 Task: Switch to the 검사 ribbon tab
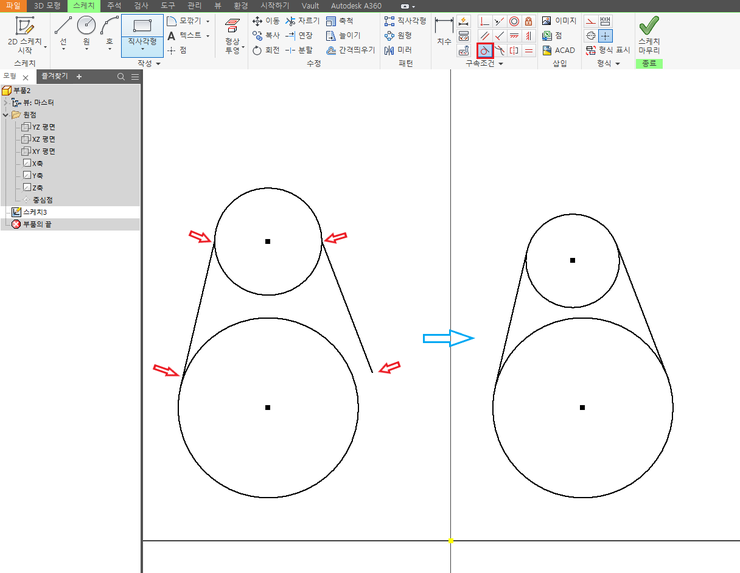141,5
